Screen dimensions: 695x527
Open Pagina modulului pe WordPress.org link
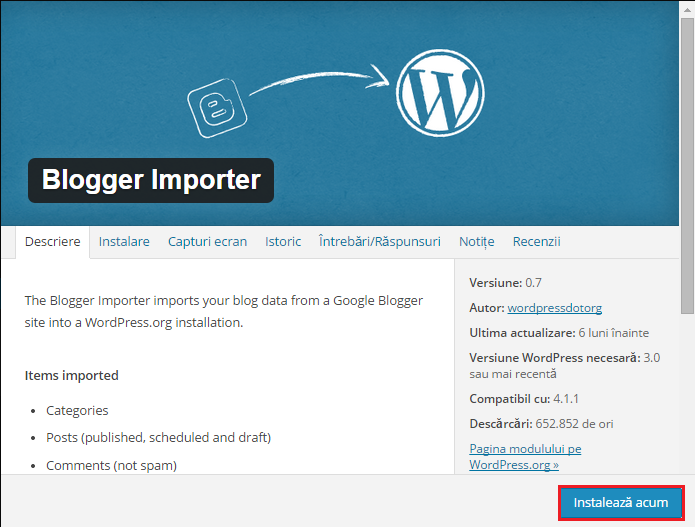[x=525, y=457]
